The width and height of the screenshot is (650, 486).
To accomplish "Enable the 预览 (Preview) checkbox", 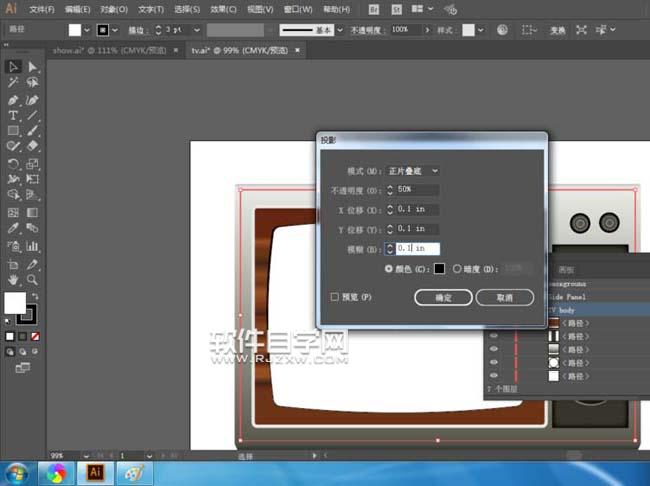I will tap(335, 297).
